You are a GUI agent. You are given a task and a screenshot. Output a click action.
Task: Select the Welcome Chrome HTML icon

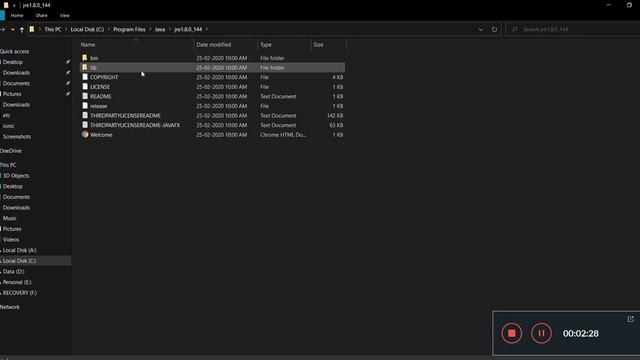pos(85,134)
